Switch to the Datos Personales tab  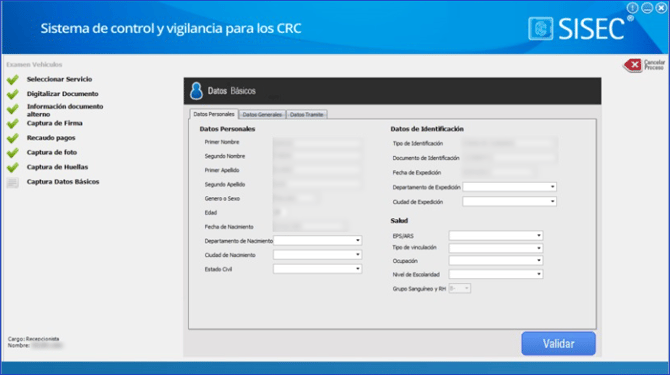click(214, 114)
